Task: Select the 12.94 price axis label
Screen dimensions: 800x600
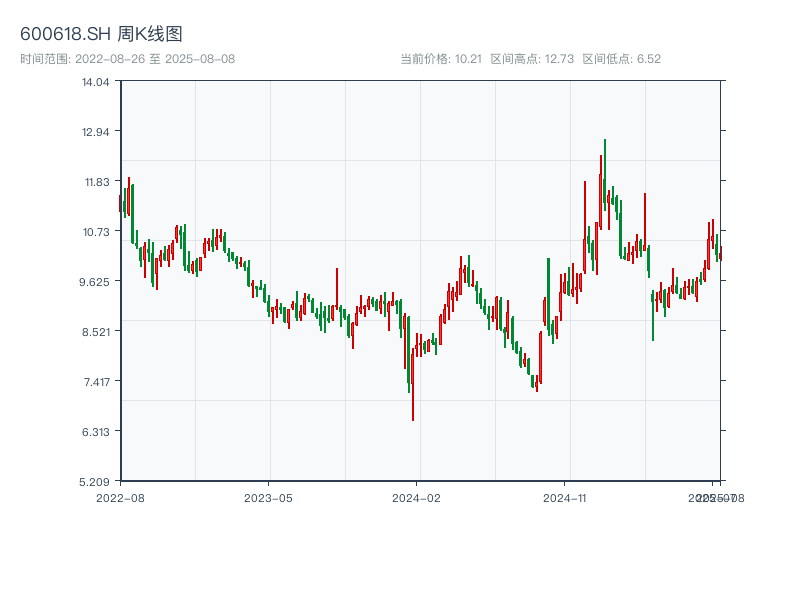Action: coord(96,132)
